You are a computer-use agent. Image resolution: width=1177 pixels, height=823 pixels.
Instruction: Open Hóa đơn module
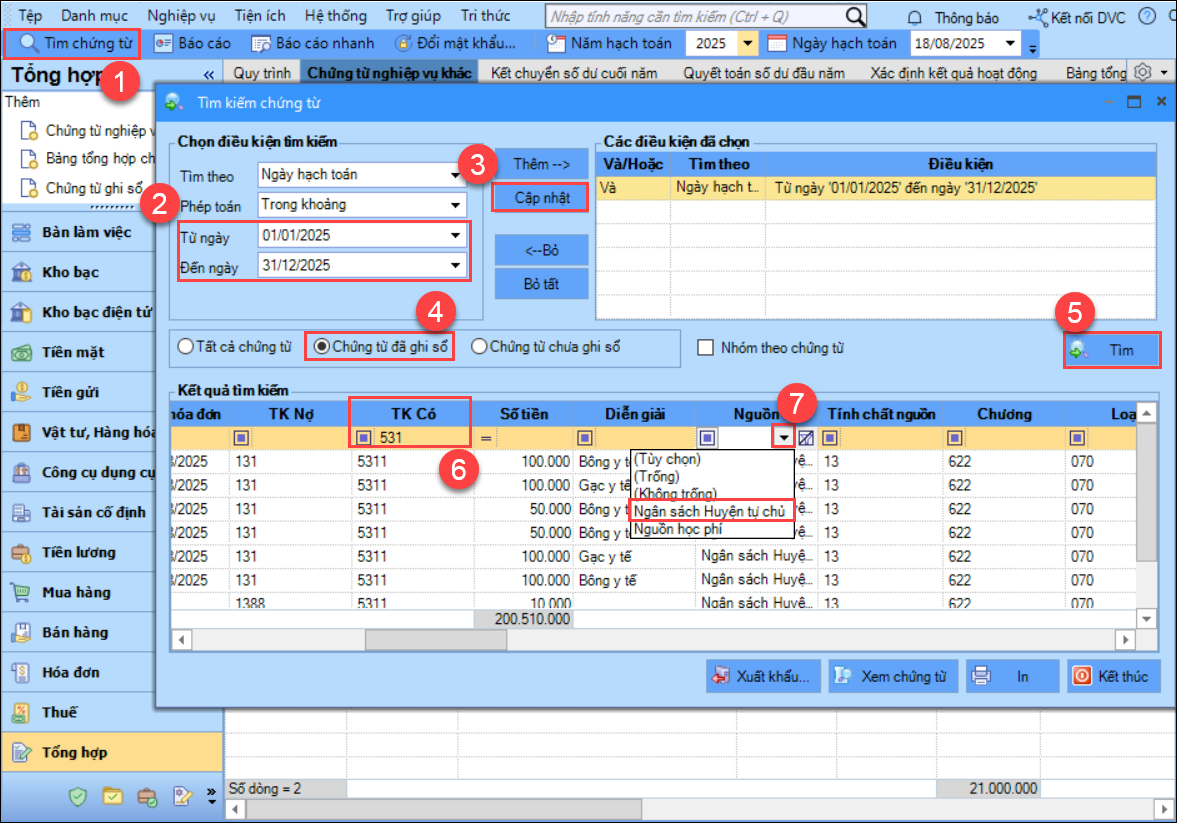pyautogui.click(x=78, y=672)
